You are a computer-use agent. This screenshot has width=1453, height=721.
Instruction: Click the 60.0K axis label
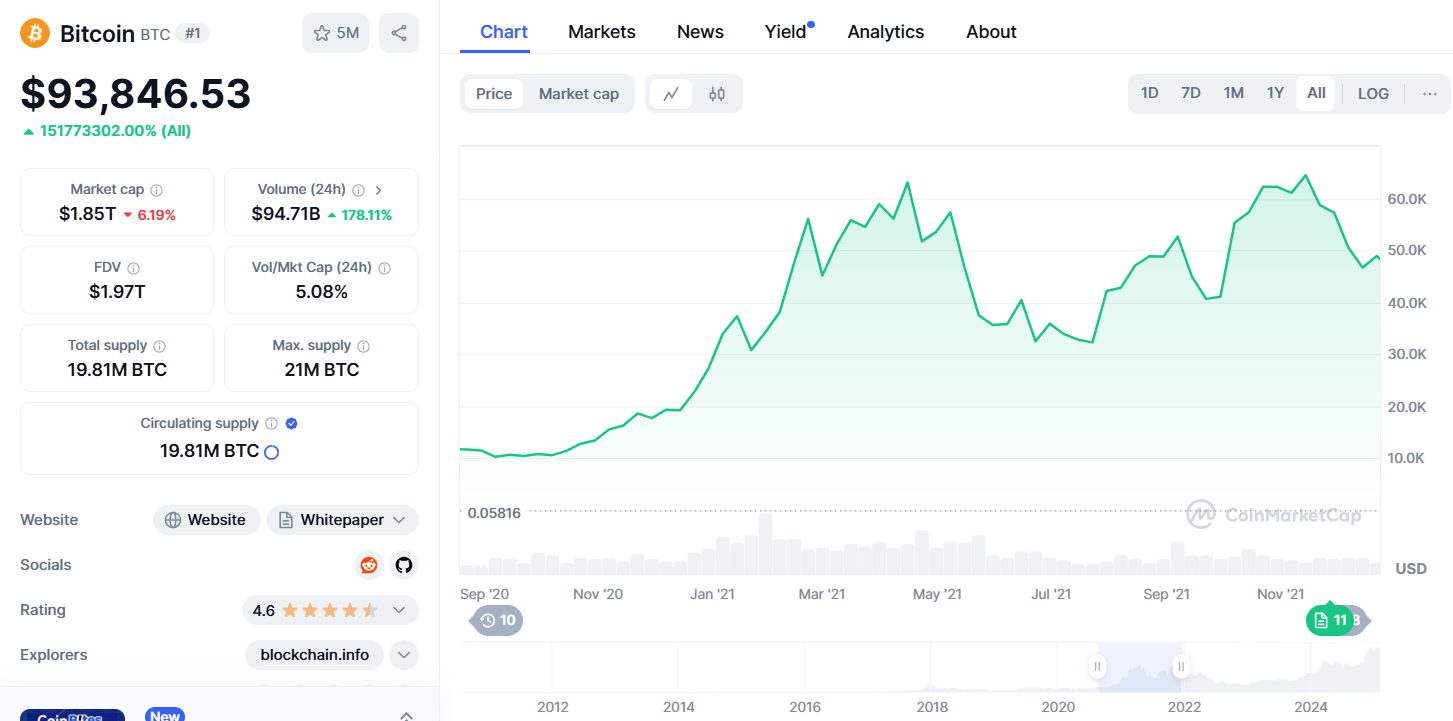pos(1407,199)
